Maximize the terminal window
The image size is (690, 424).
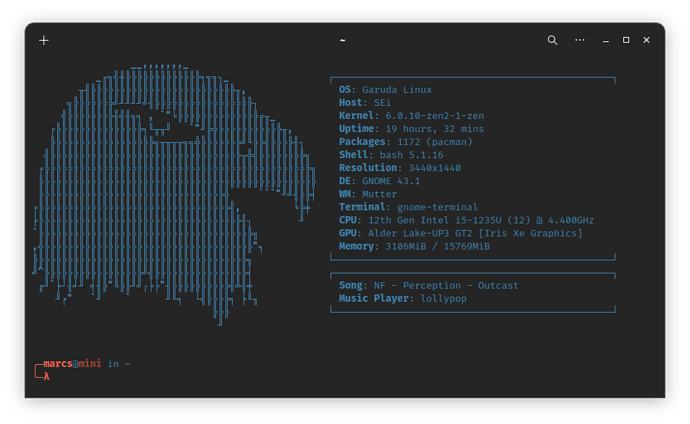coord(626,40)
